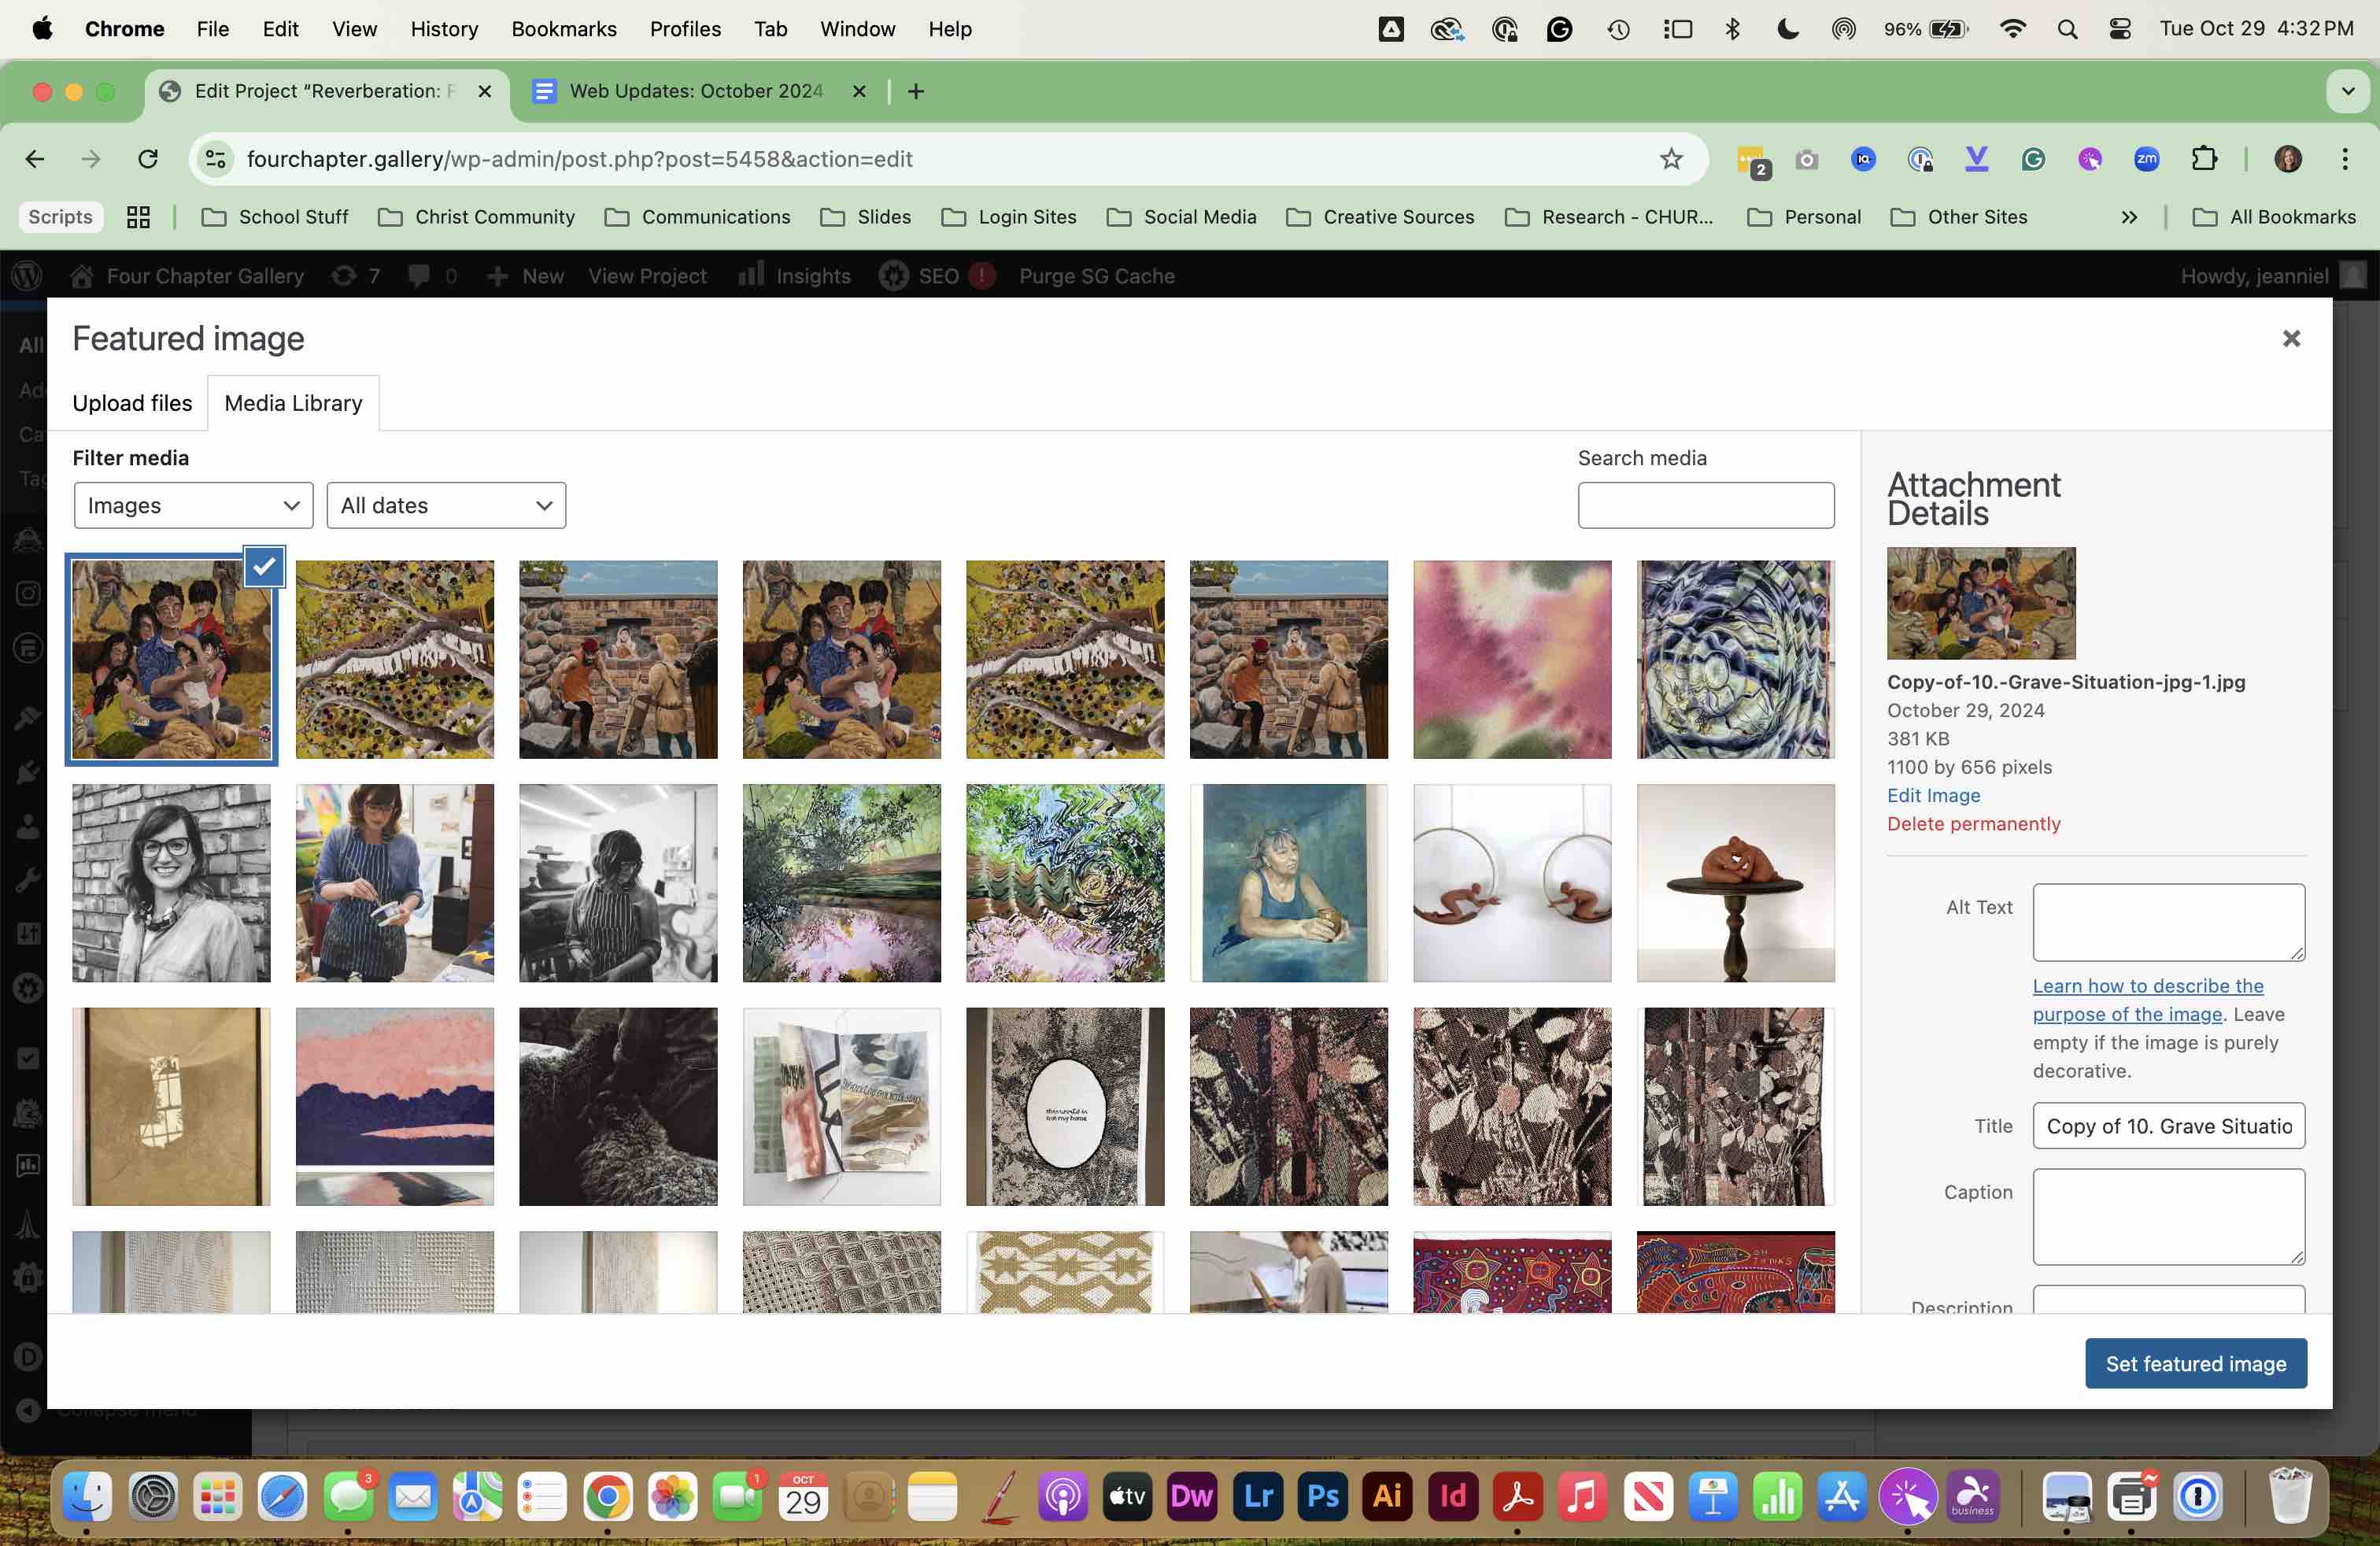Launch InDesign from the Dock
The image size is (2380, 1546).
tap(1453, 1496)
